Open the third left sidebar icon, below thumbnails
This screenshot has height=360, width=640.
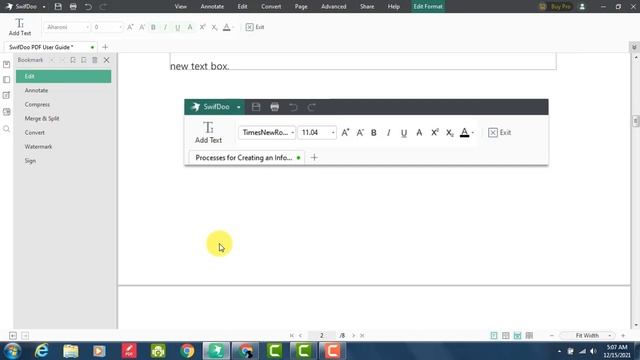point(7,95)
